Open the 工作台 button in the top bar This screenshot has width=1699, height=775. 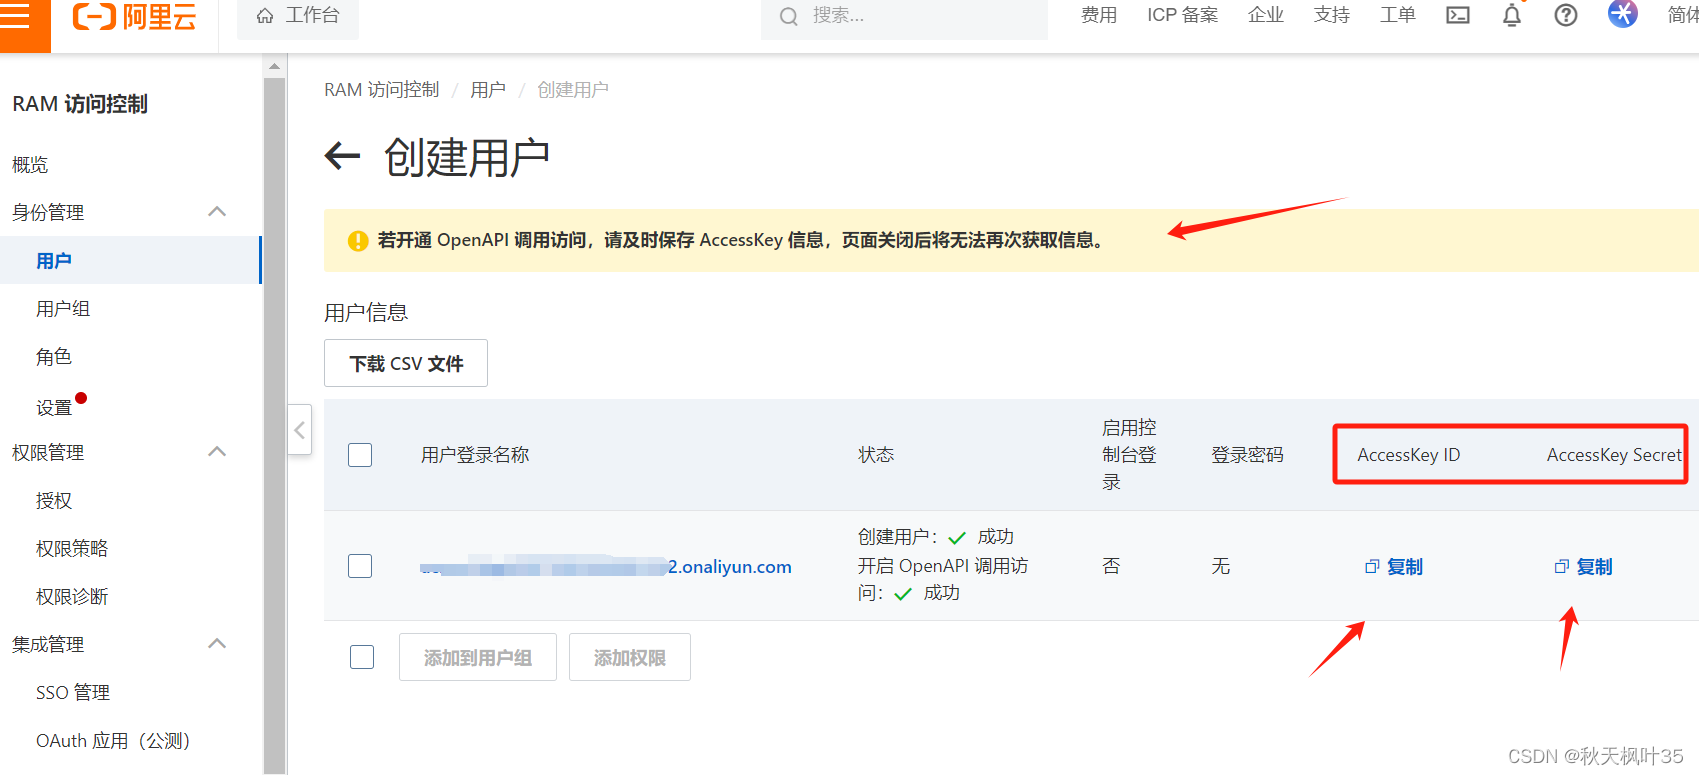(x=298, y=16)
